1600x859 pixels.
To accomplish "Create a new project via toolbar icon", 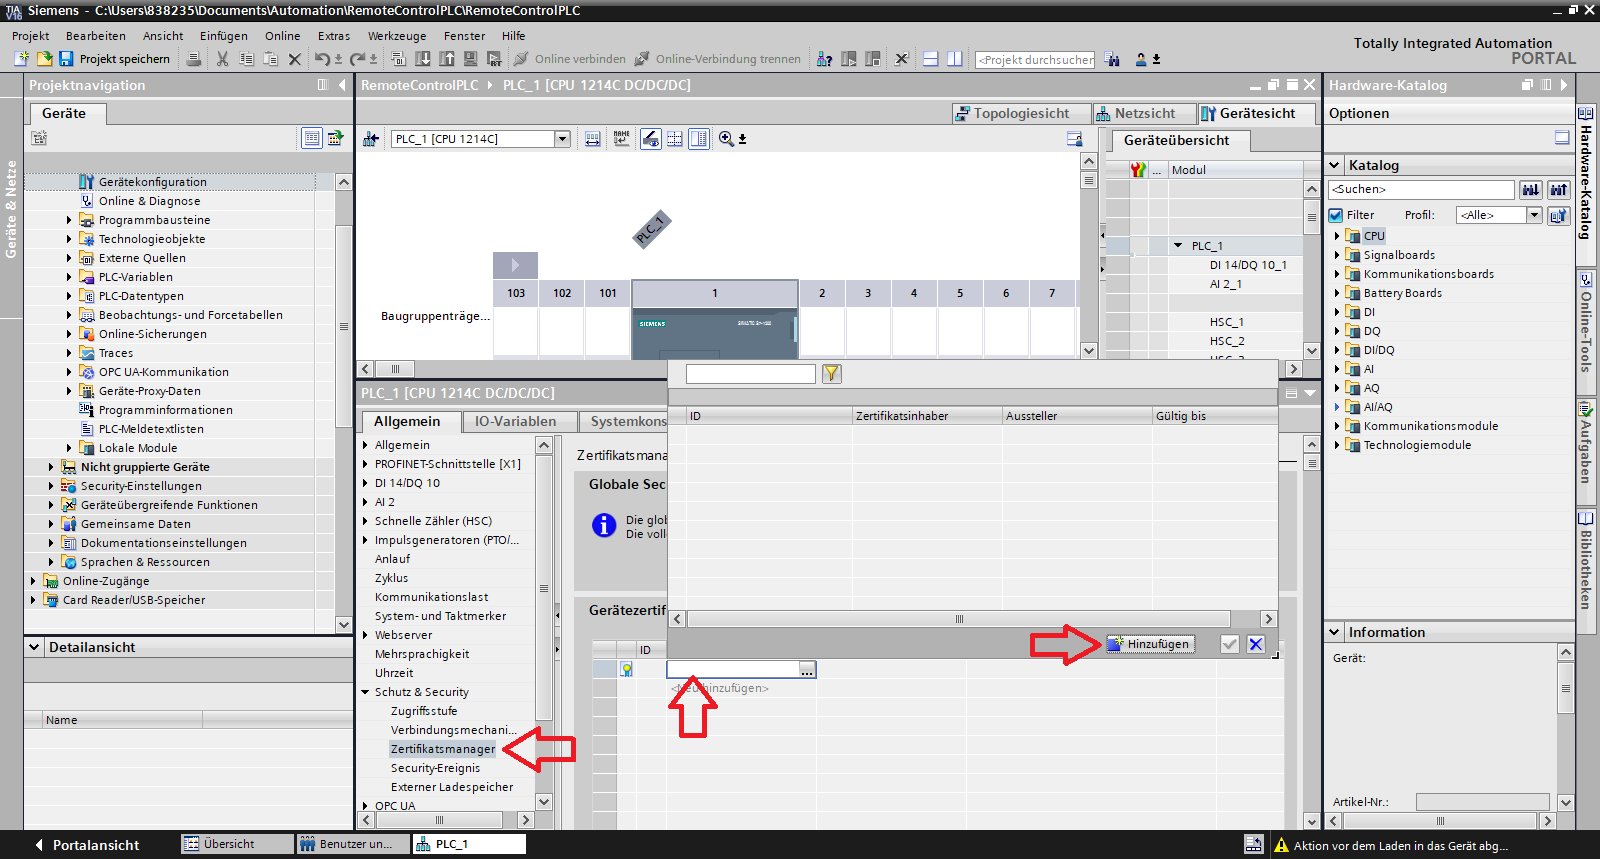I will click(21, 59).
